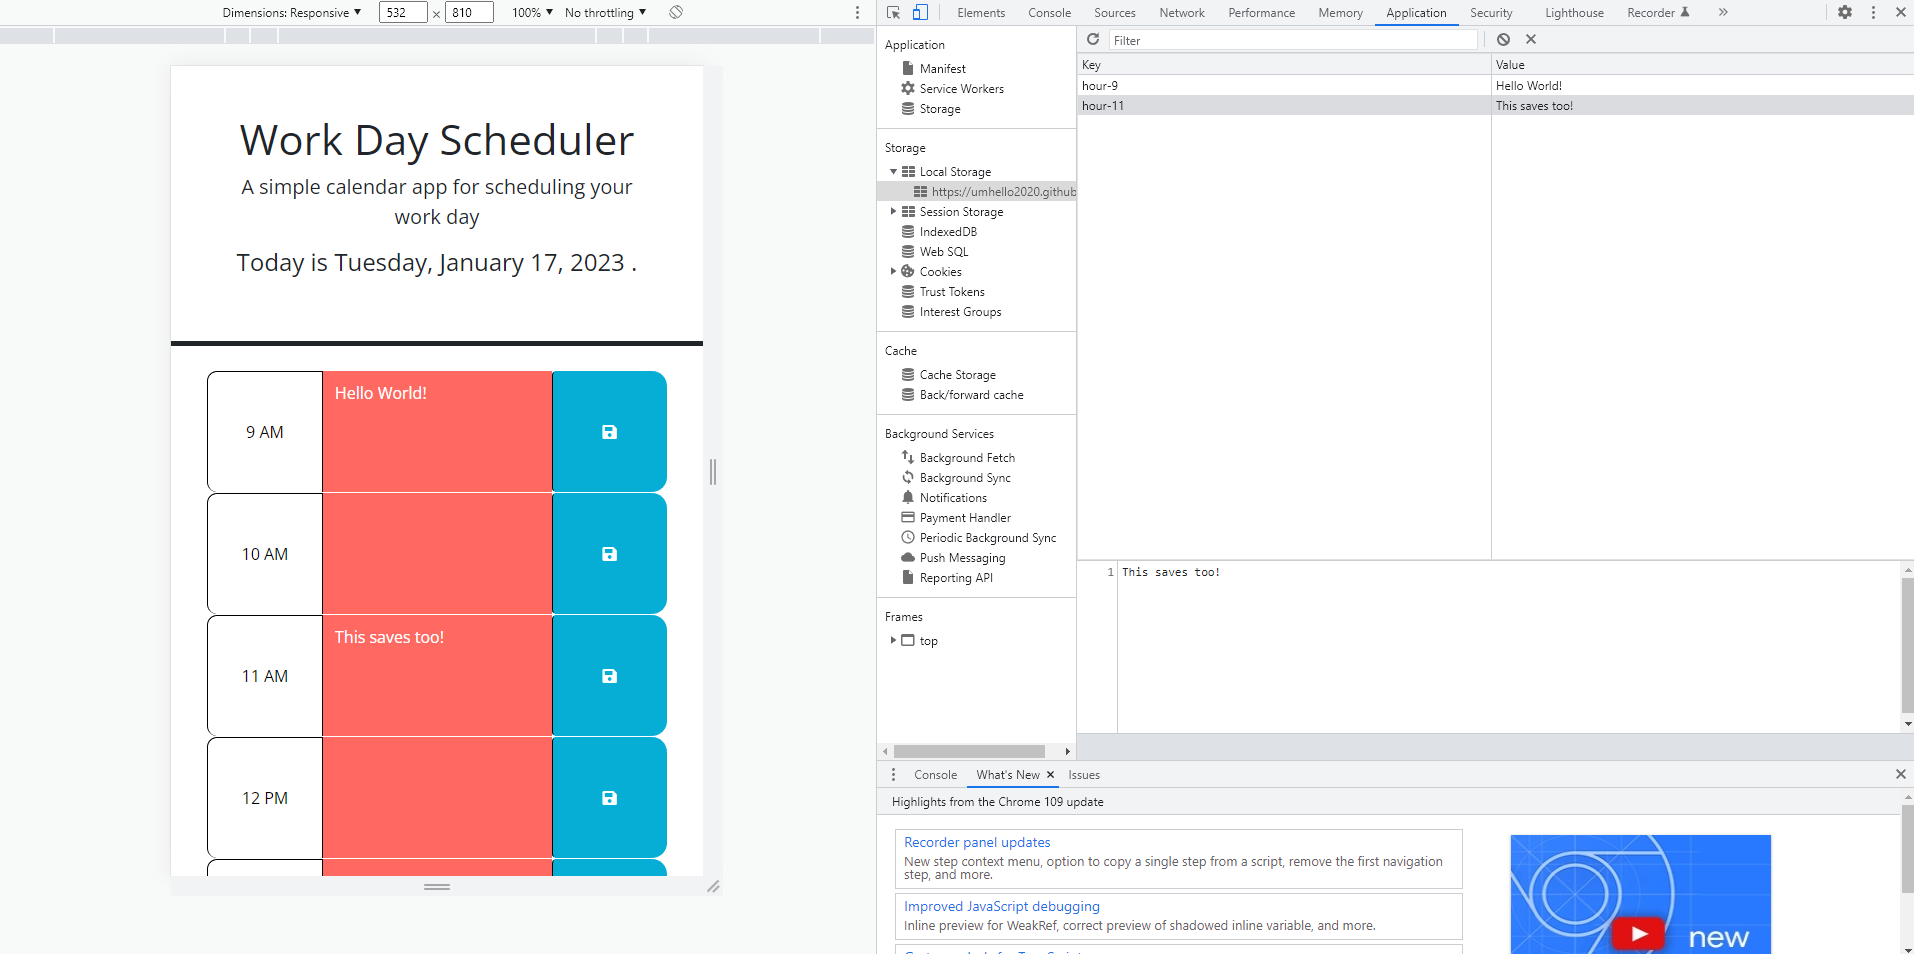Click the Key column header
This screenshot has width=1914, height=954.
click(x=1284, y=65)
